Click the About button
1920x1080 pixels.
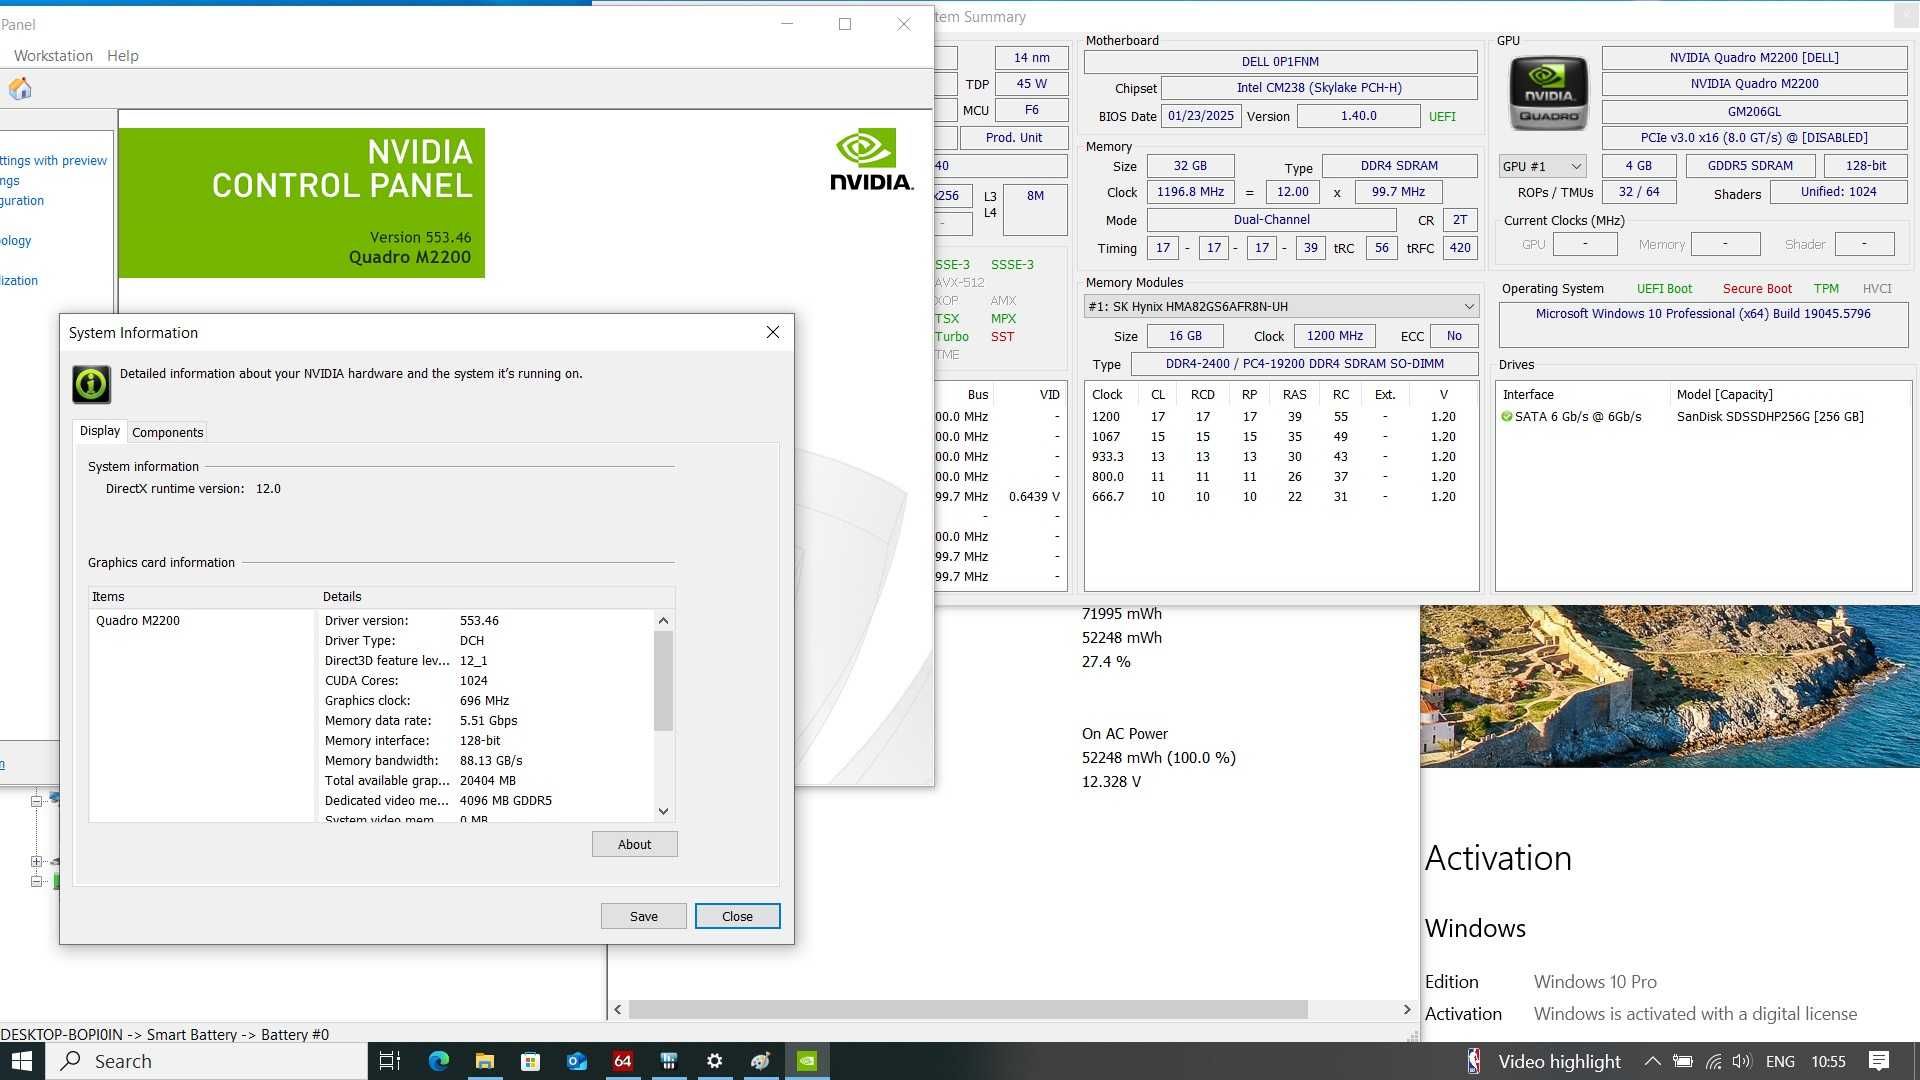[x=634, y=844]
